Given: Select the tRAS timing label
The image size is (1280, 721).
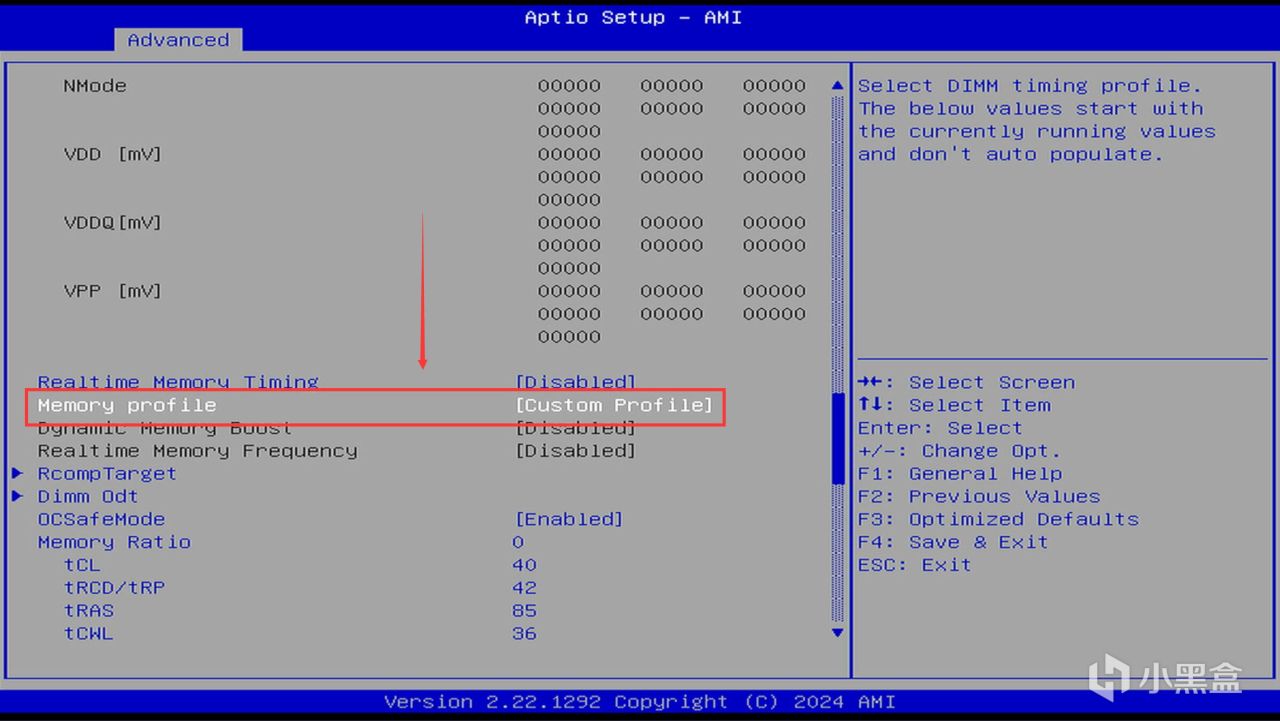Looking at the screenshot, I should 89,610.
